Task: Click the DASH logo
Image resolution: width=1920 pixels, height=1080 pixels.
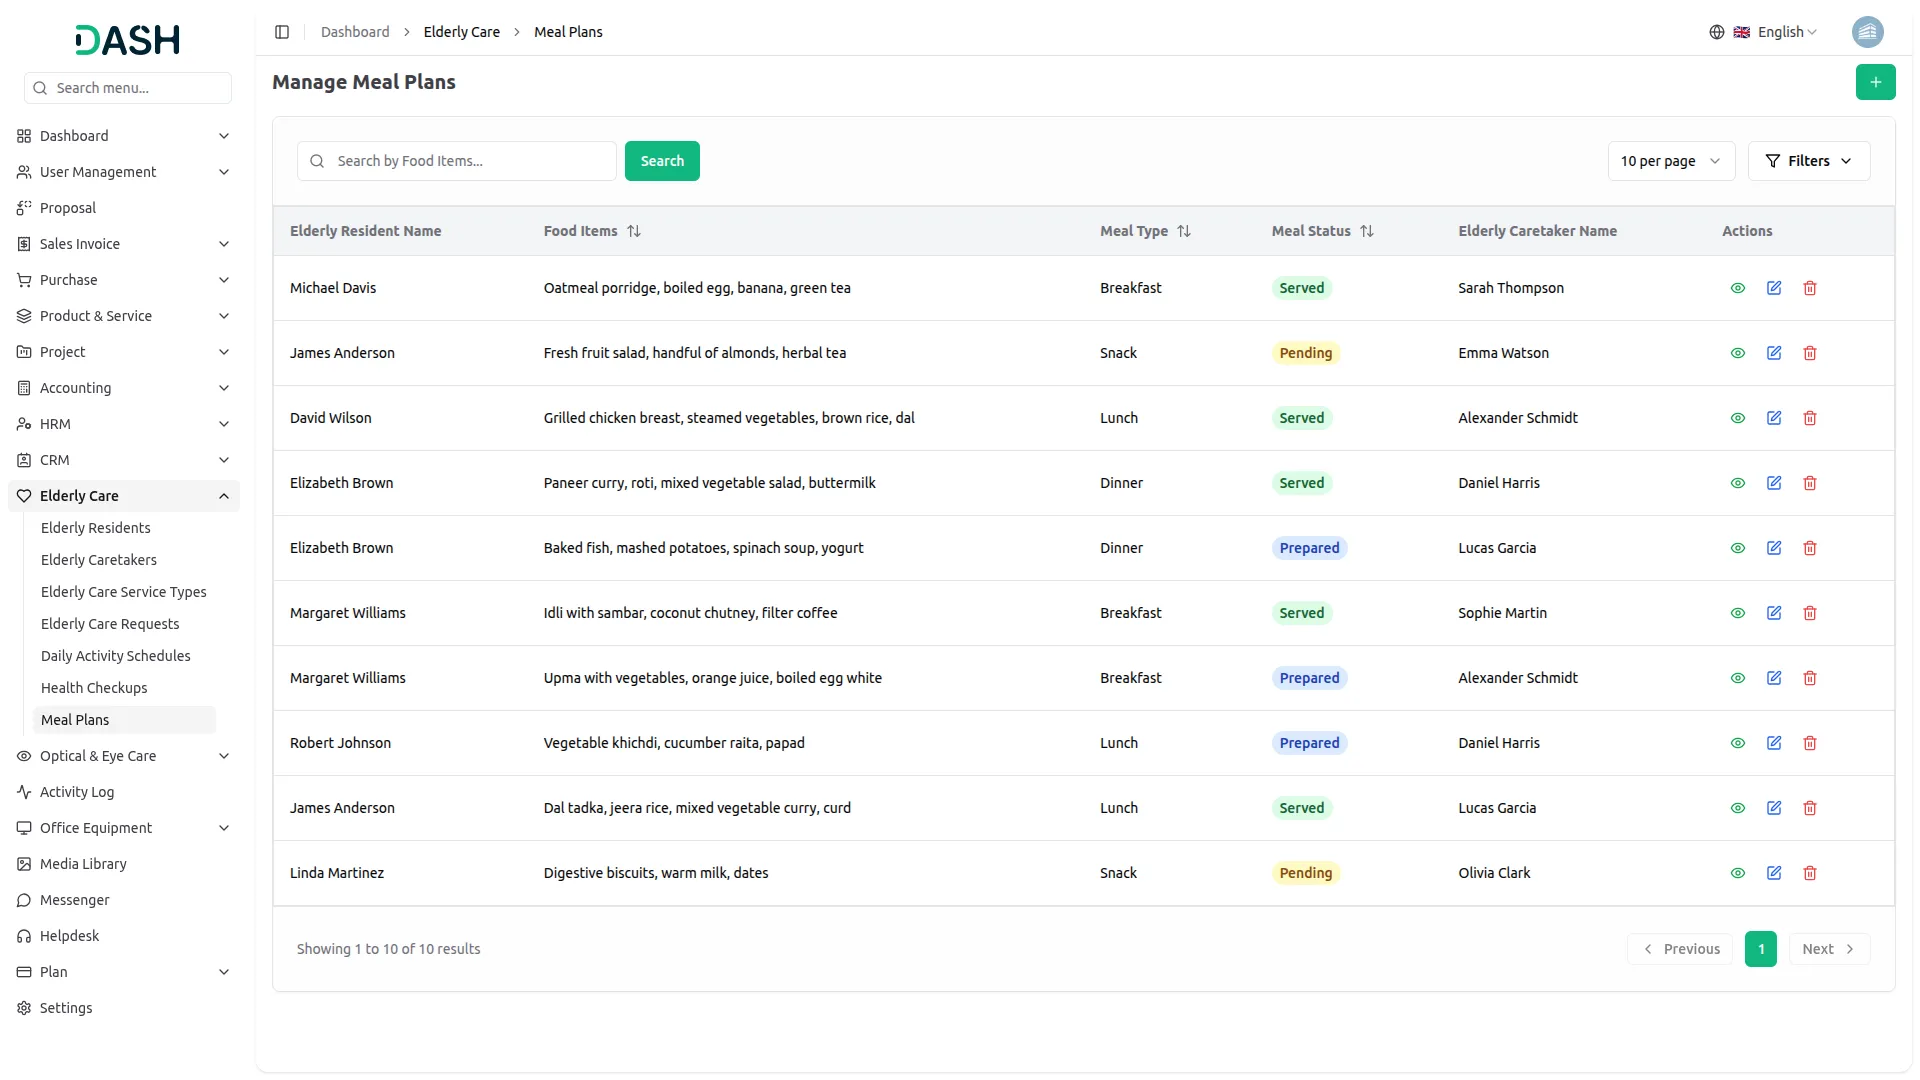Action: (x=127, y=40)
